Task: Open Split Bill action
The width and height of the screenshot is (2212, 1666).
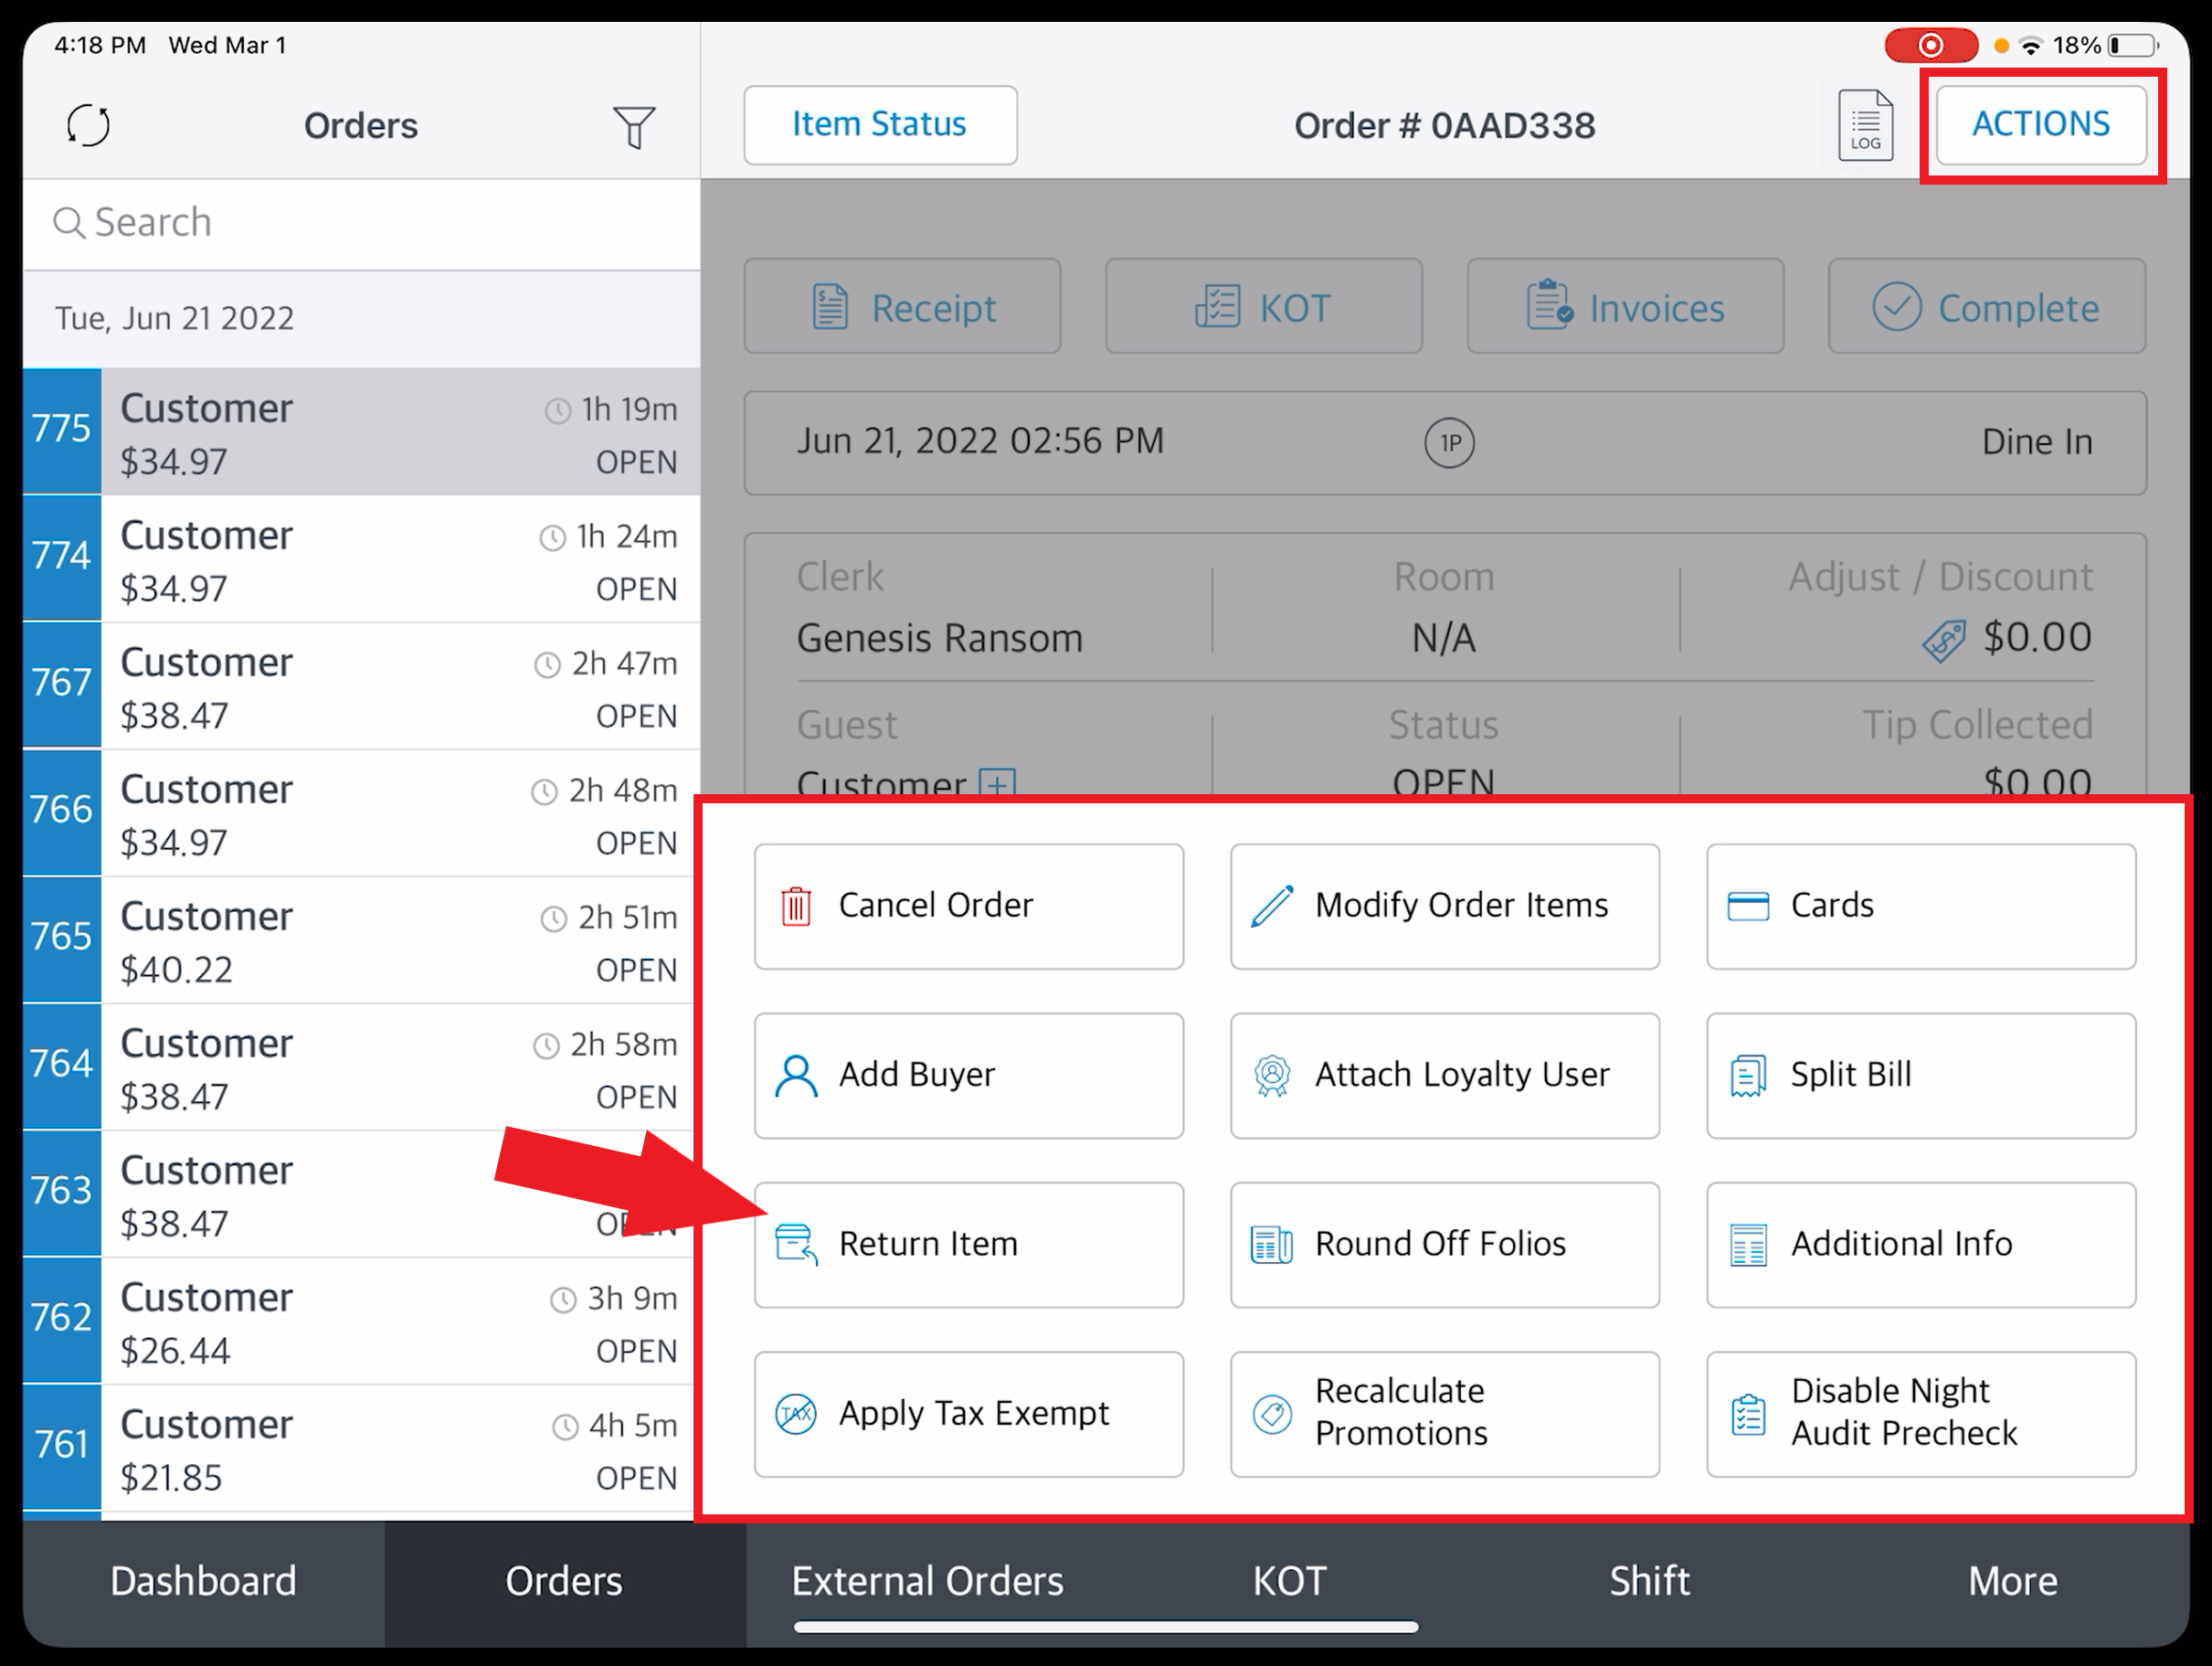Action: point(1920,1075)
